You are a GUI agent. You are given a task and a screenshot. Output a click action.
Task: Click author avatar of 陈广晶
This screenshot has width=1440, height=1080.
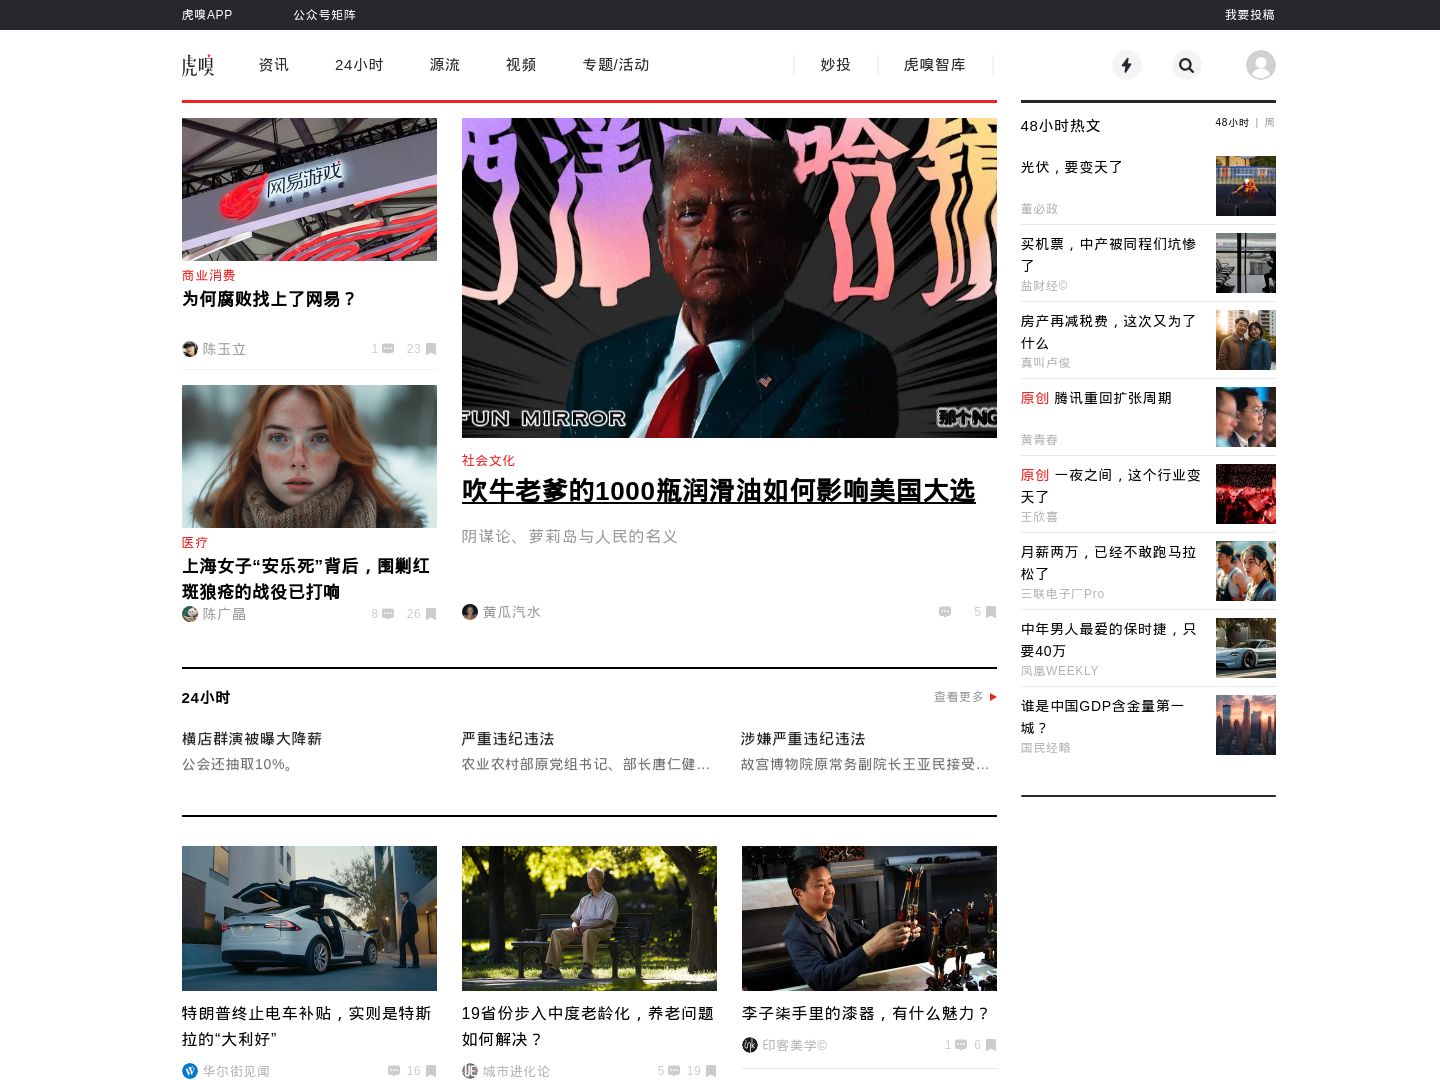click(190, 613)
